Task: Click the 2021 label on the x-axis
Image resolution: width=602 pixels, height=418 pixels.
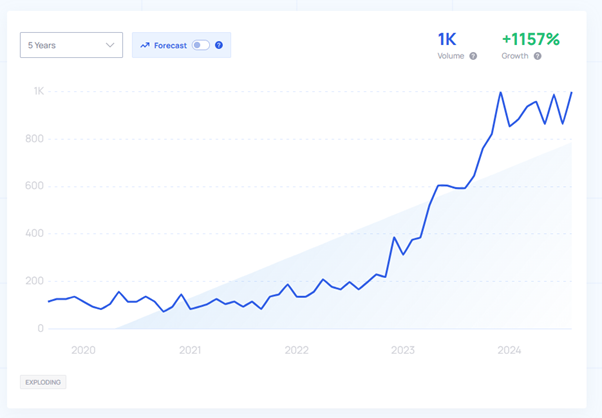Action: coord(190,350)
